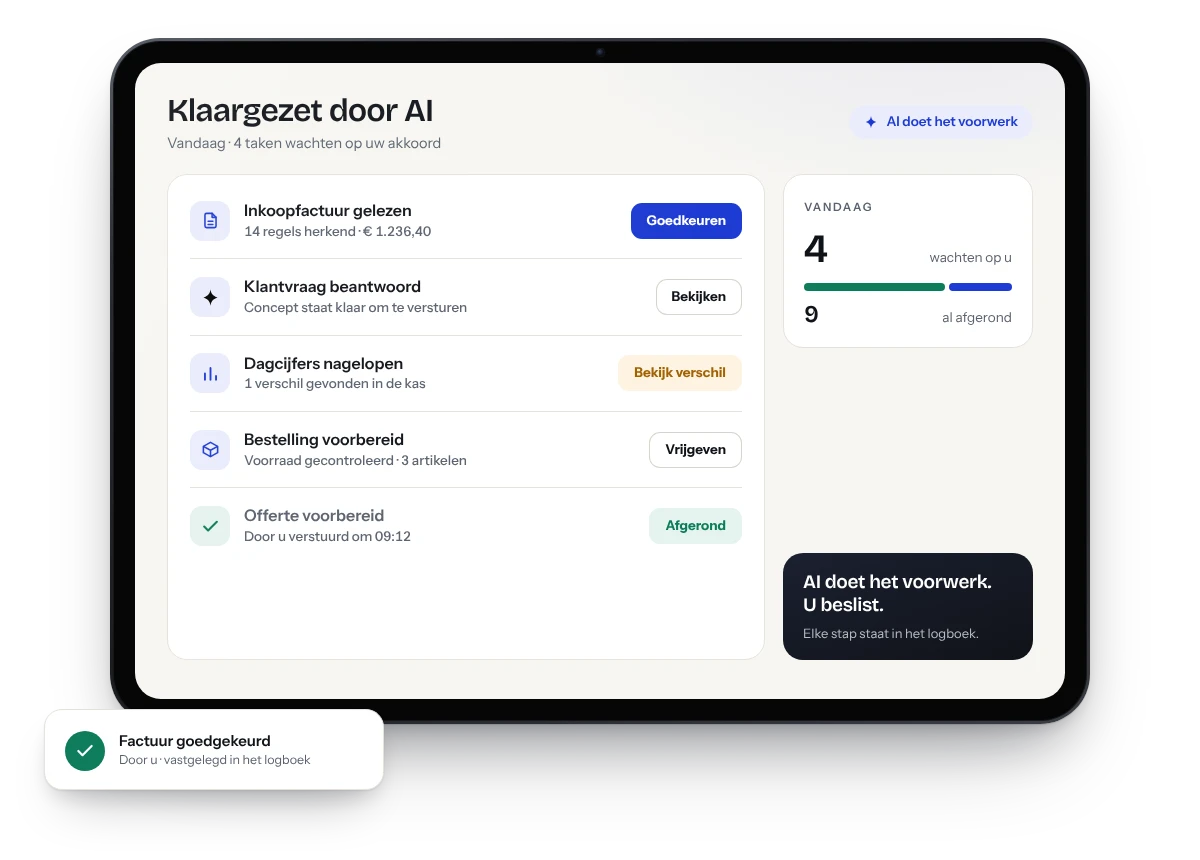Click the dark AI doet het voorwerk. U beslist. card
Image resolution: width=1200 pixels, height=860 pixels.
click(x=908, y=606)
